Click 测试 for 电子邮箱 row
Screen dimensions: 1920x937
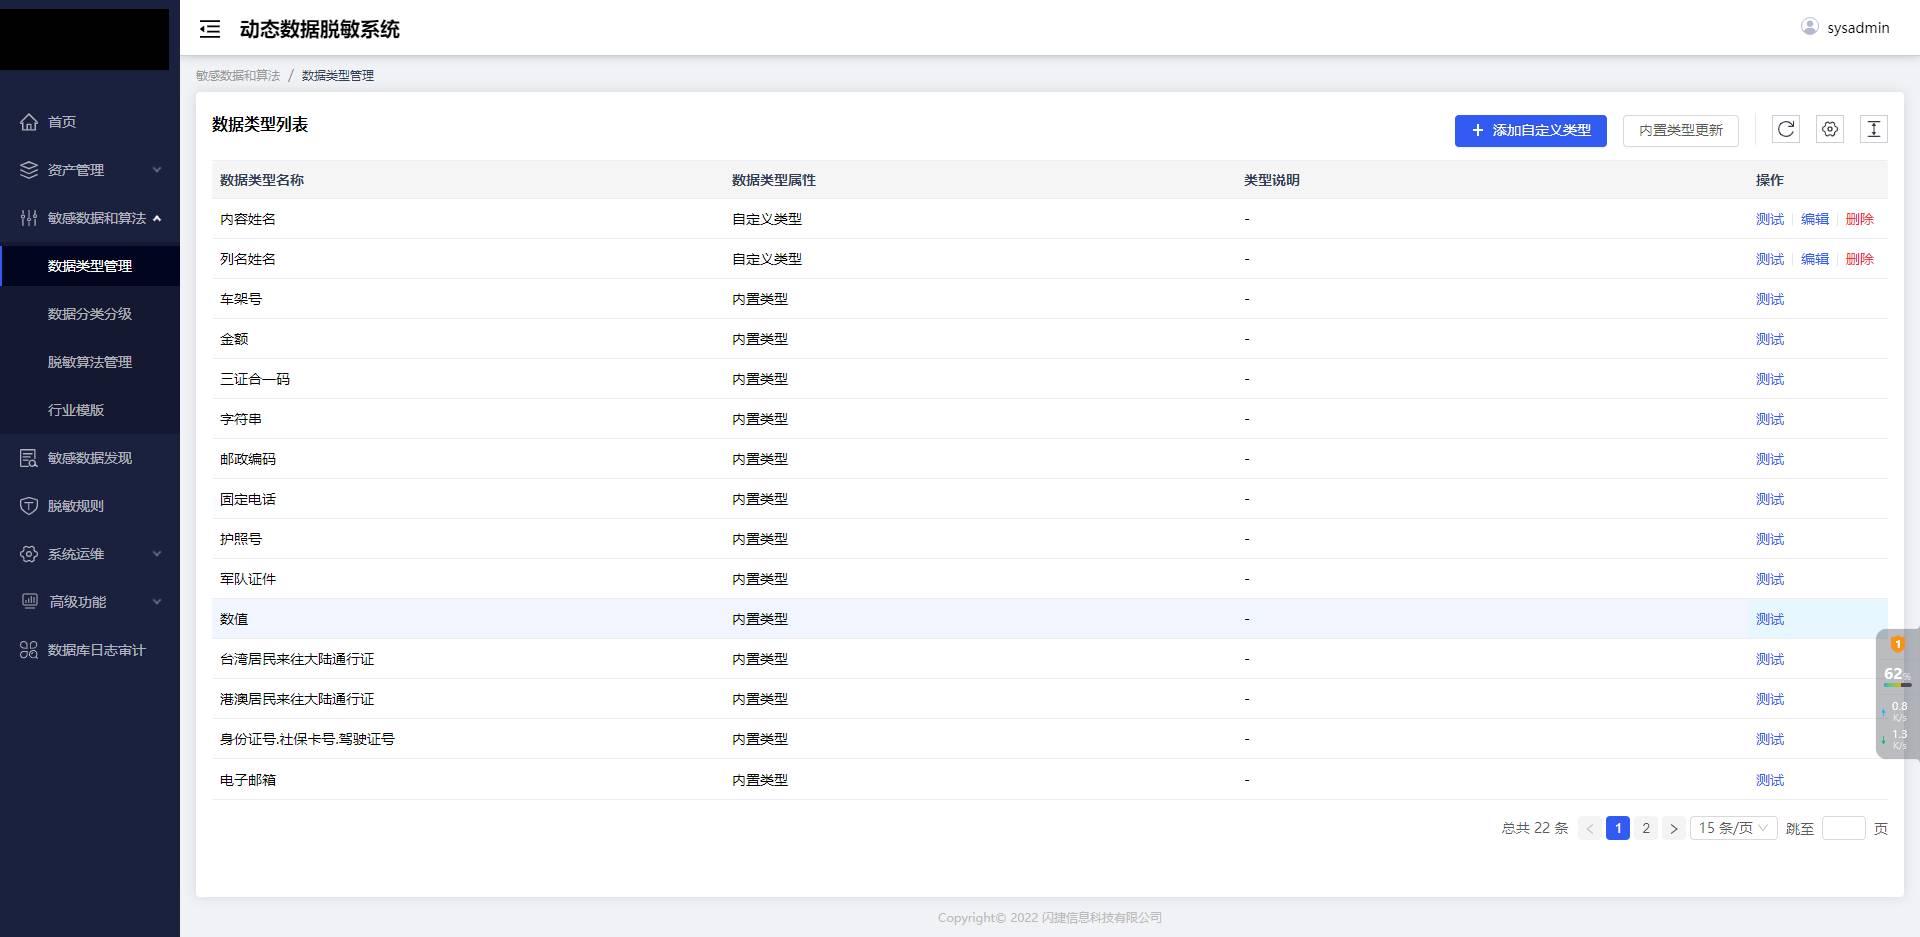coord(1770,780)
